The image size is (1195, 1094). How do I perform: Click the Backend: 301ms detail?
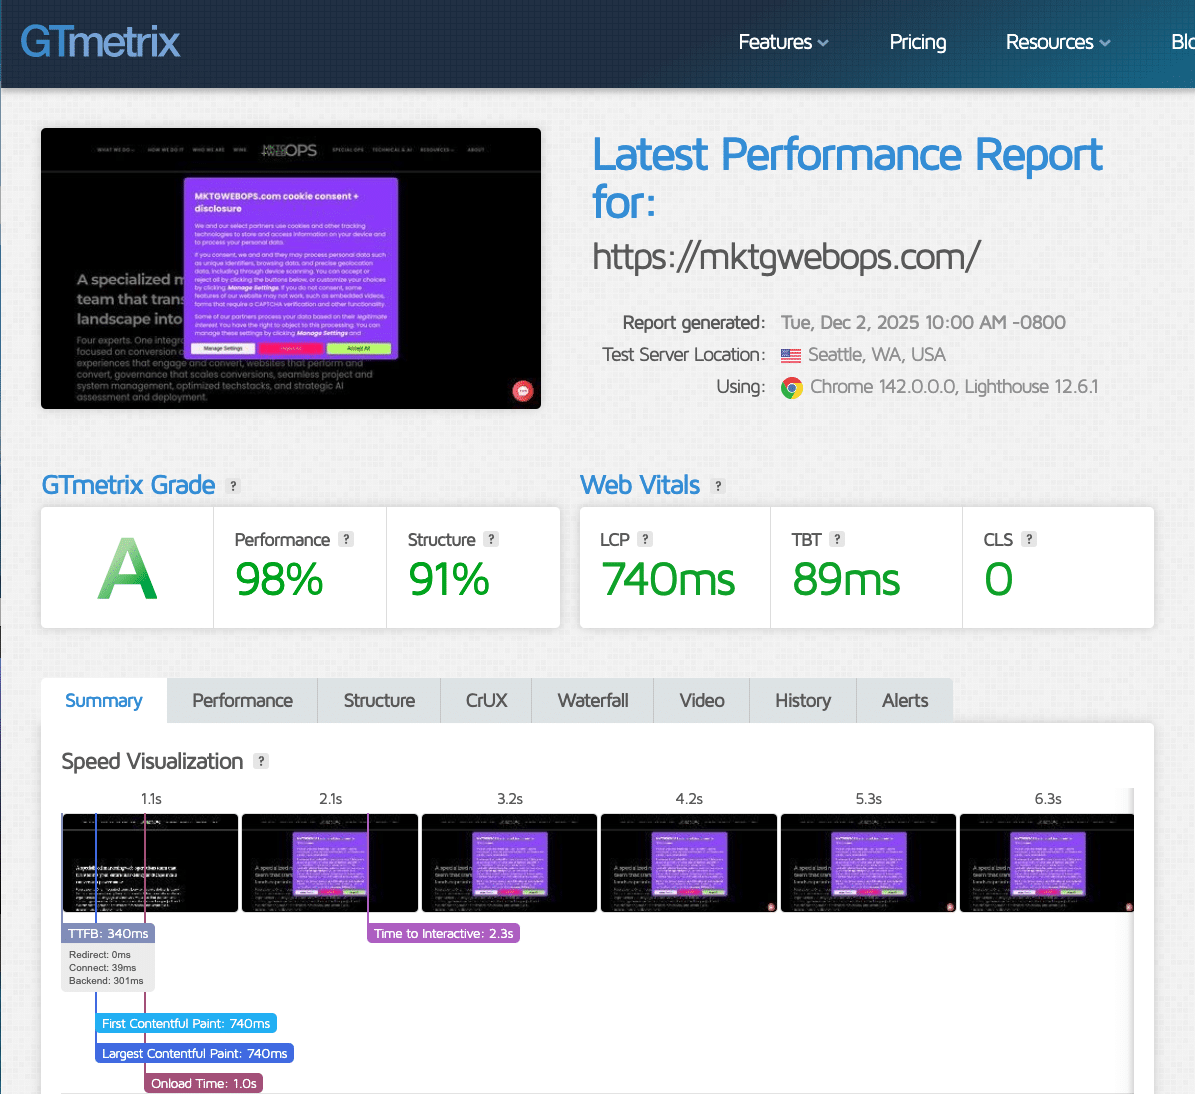click(106, 980)
